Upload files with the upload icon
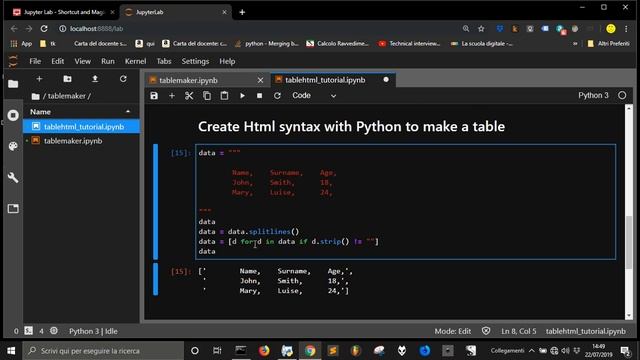 point(95,79)
